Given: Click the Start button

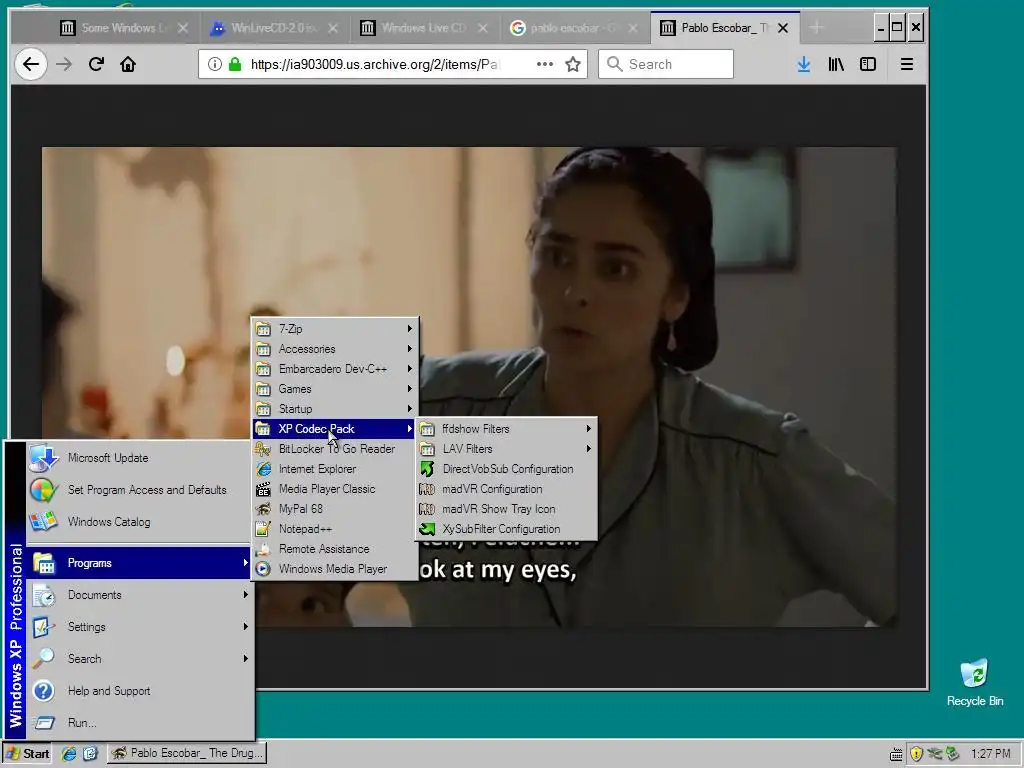Looking at the screenshot, I should click(x=27, y=754).
